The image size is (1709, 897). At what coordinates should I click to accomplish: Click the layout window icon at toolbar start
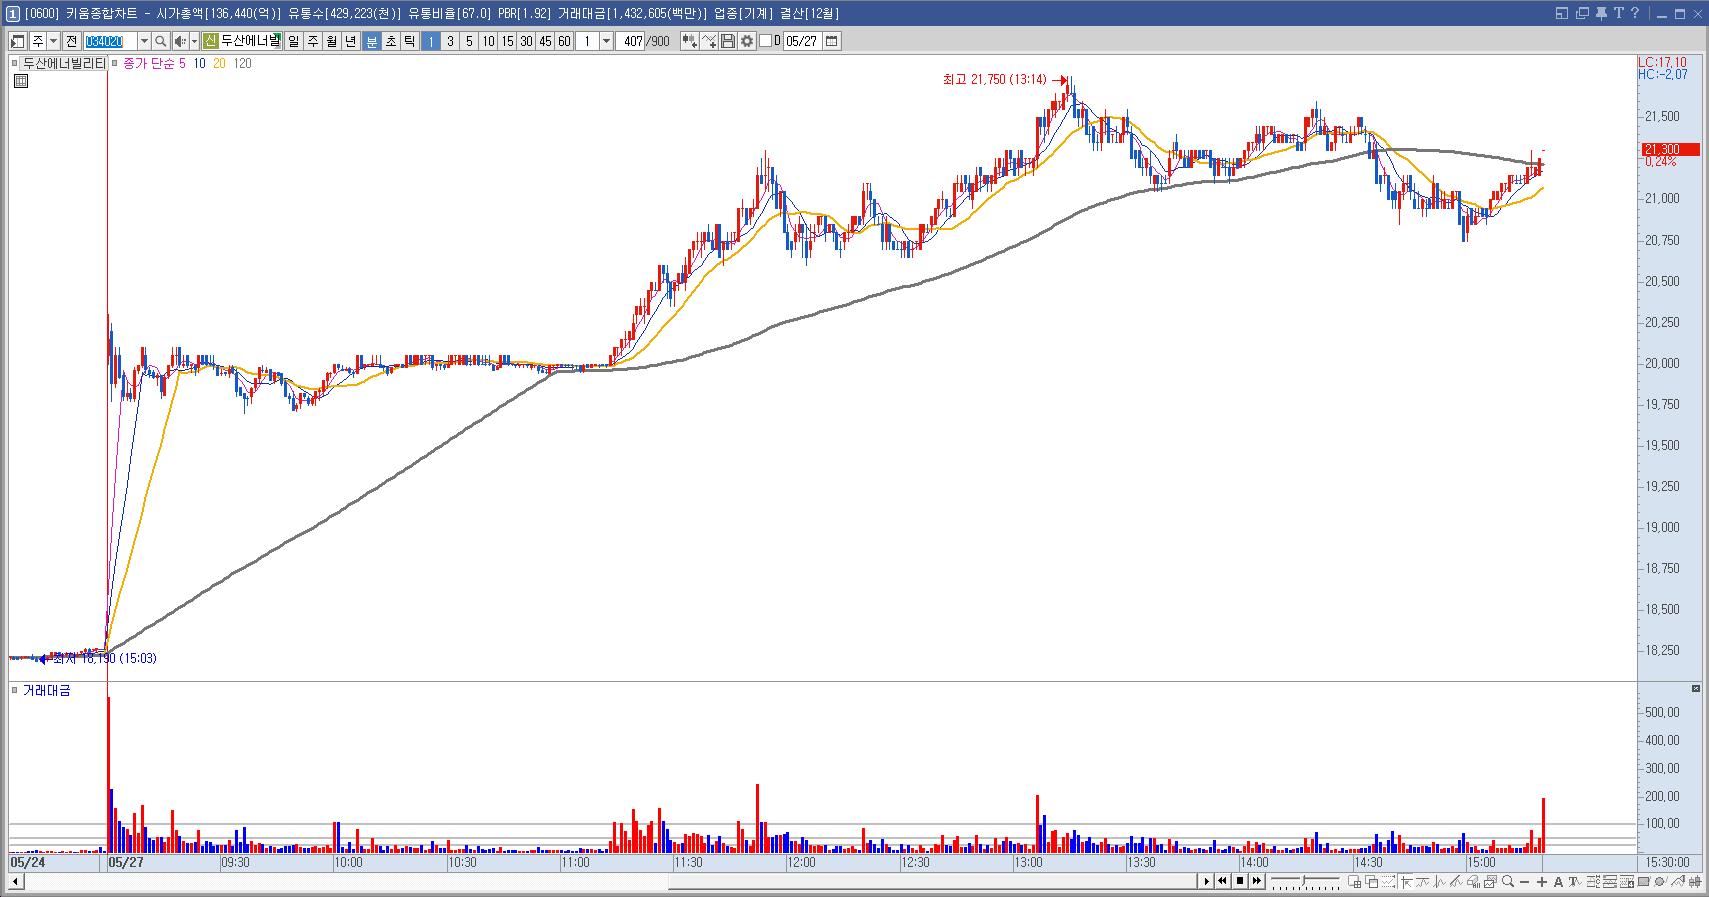[x=17, y=41]
